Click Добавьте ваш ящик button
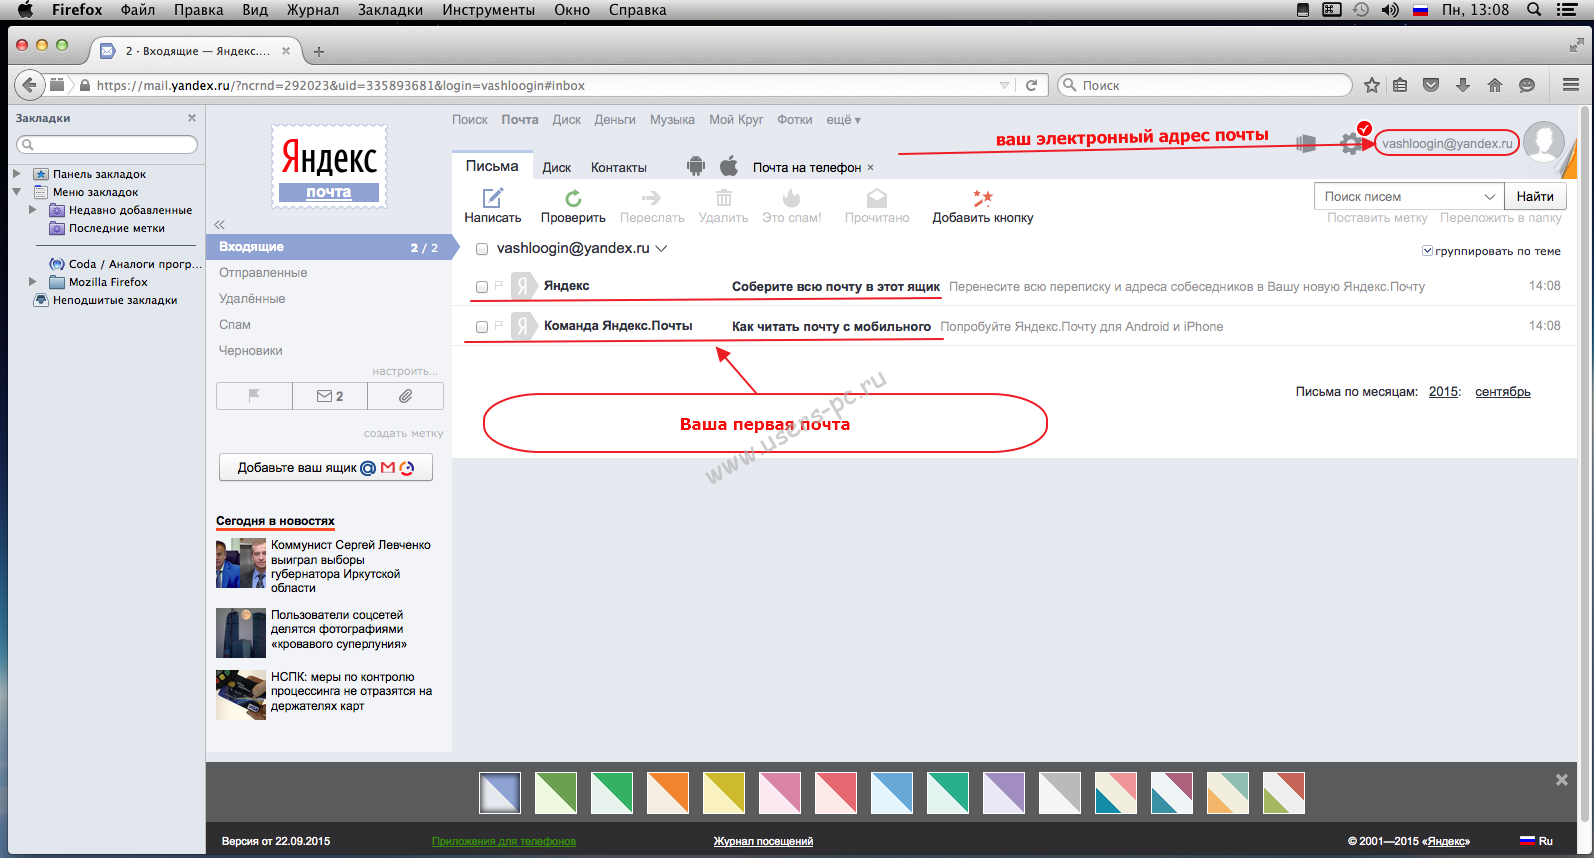Viewport: 1594px width, 858px height. pyautogui.click(x=326, y=468)
